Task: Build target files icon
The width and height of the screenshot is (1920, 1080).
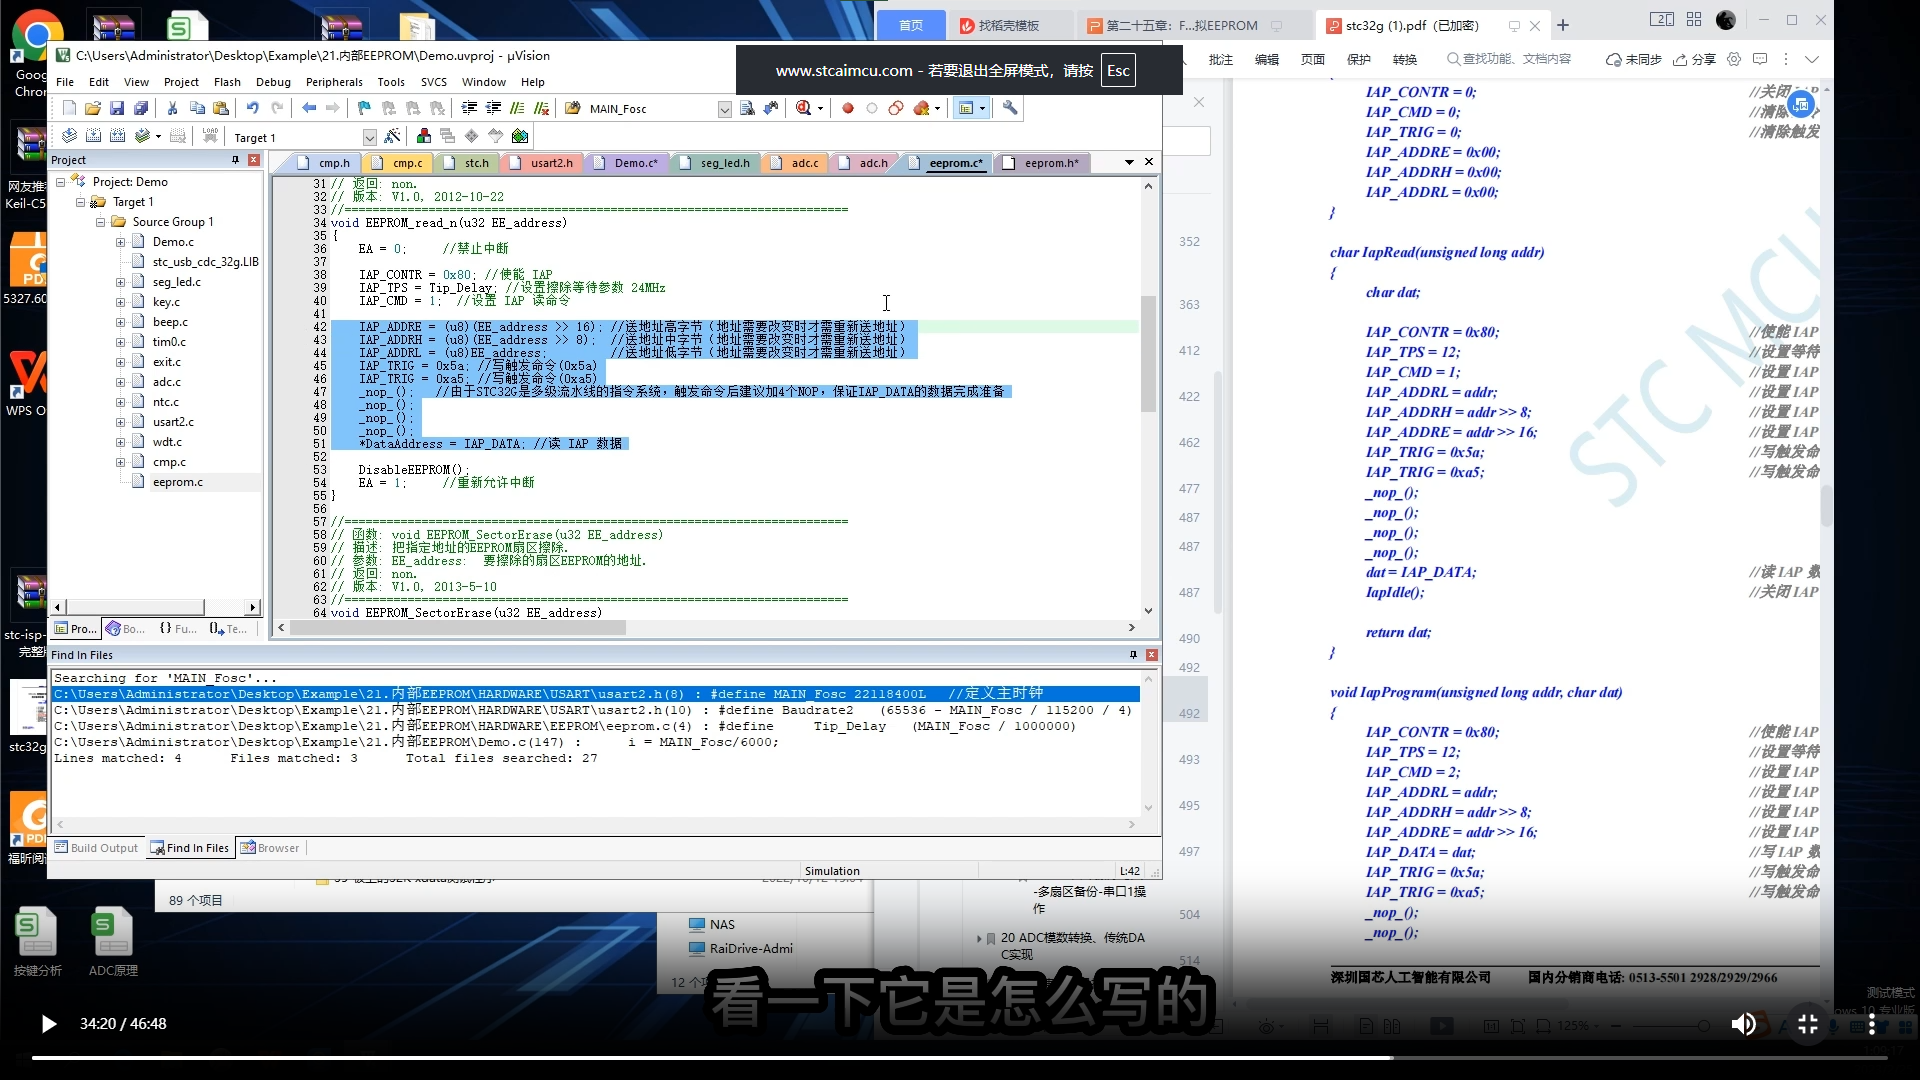Action: pyautogui.click(x=93, y=136)
